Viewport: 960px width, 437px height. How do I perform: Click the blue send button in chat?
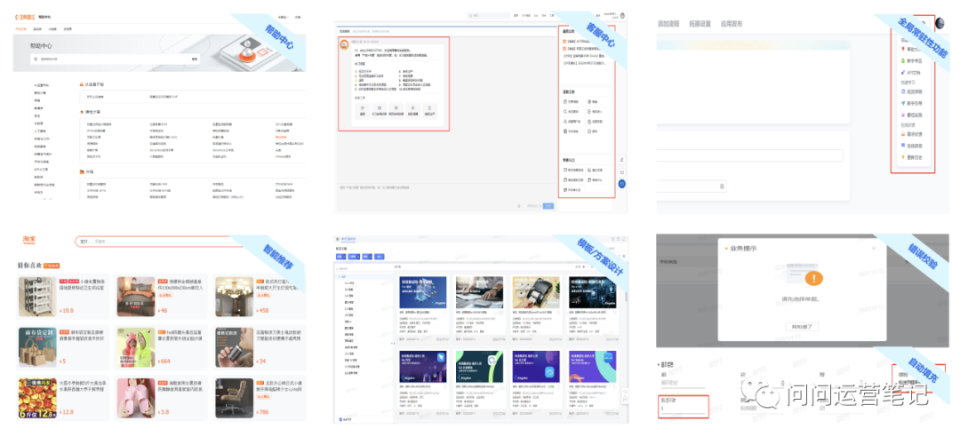coord(549,206)
